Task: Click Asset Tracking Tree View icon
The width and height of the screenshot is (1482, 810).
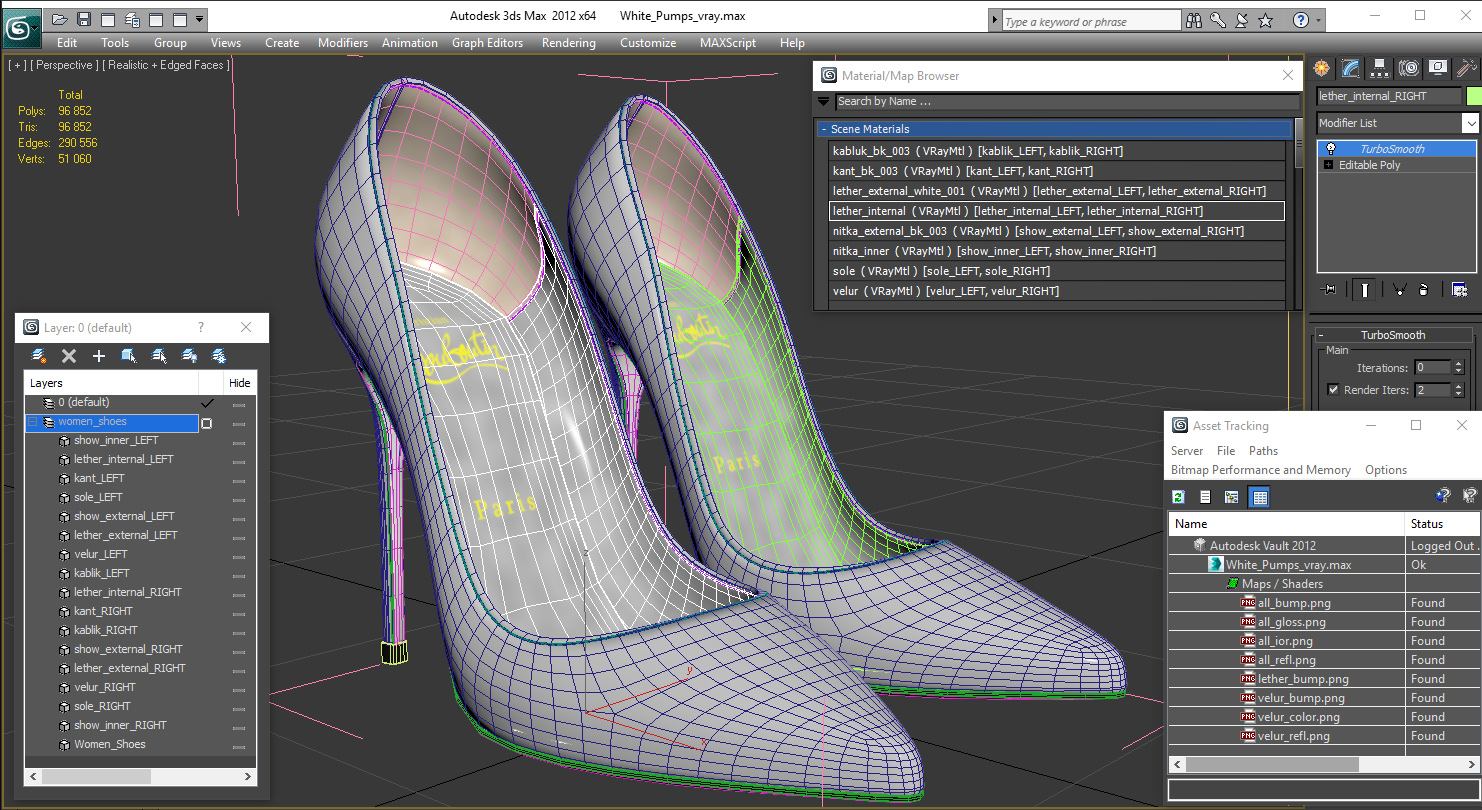Action: coord(1232,497)
